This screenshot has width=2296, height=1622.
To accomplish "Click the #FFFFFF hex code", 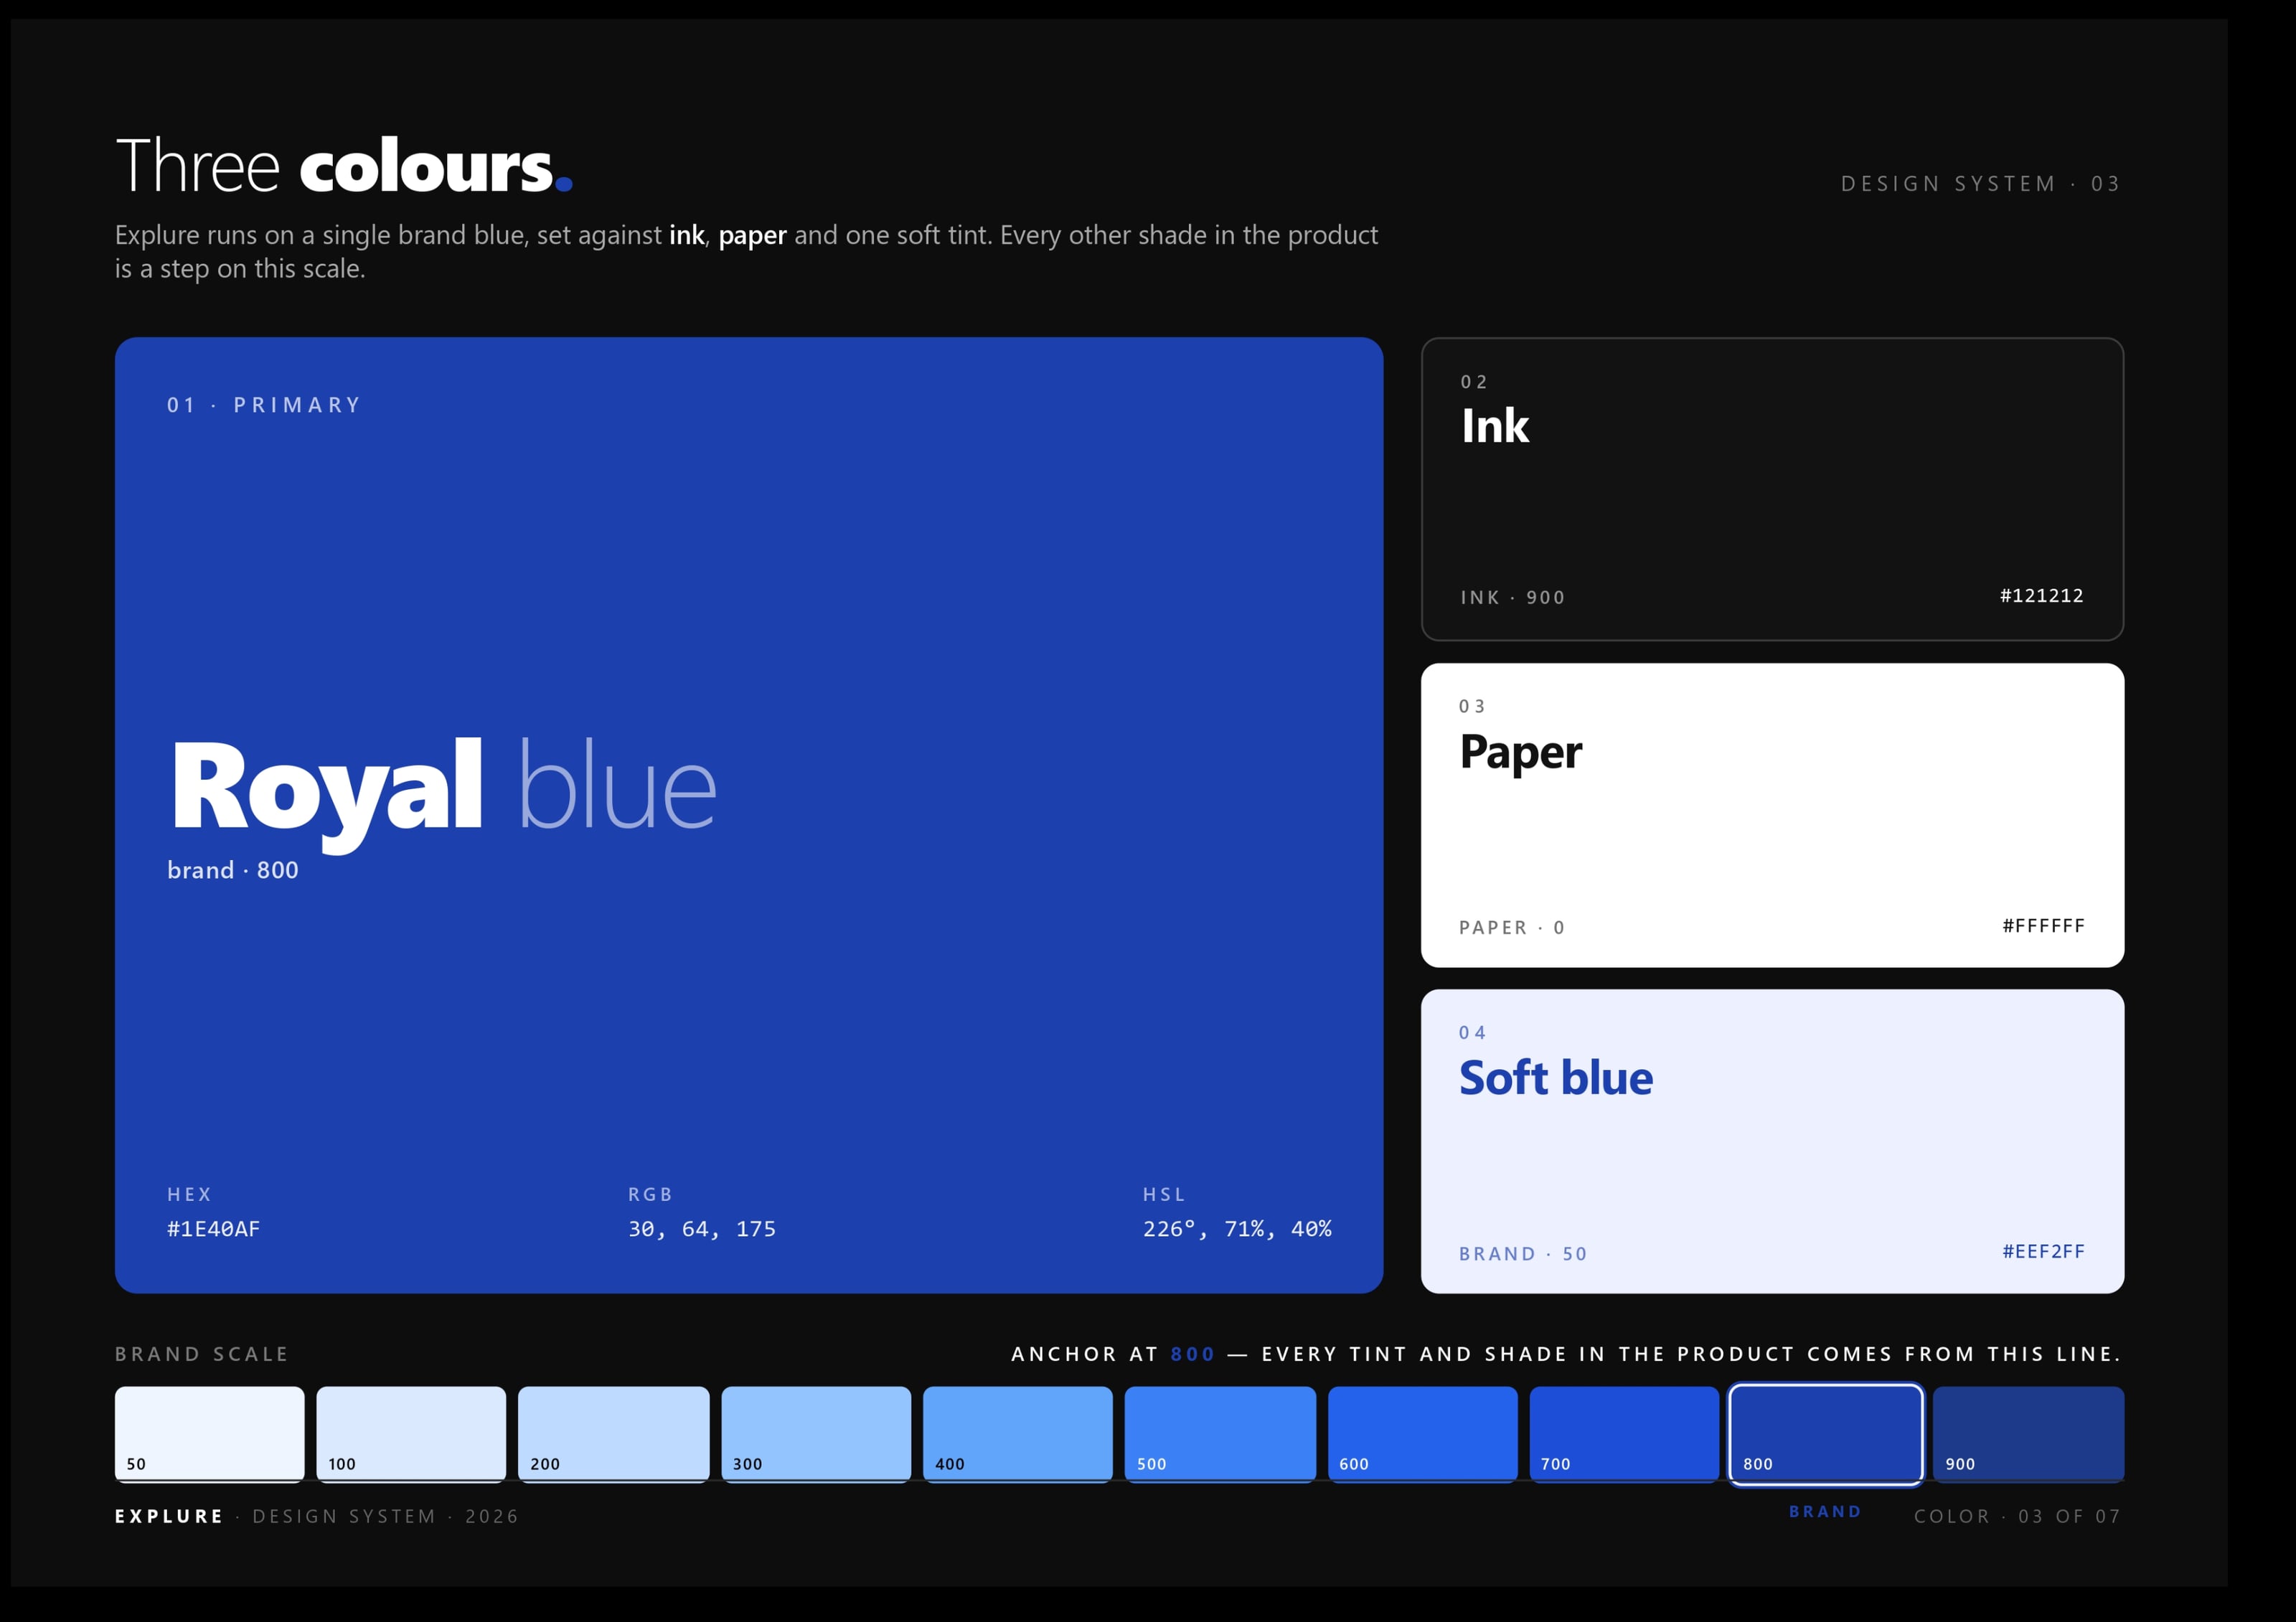I will [x=2043, y=926].
